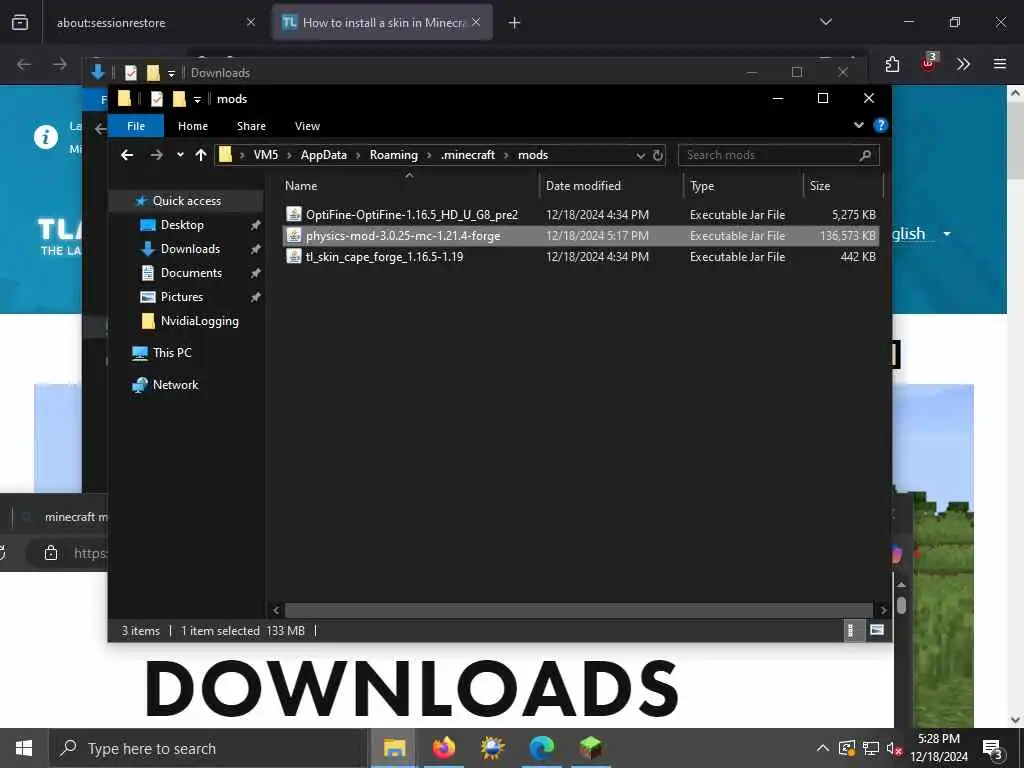Navigate to VM5 in the breadcrumb
The image size is (1024, 768).
[x=266, y=155]
